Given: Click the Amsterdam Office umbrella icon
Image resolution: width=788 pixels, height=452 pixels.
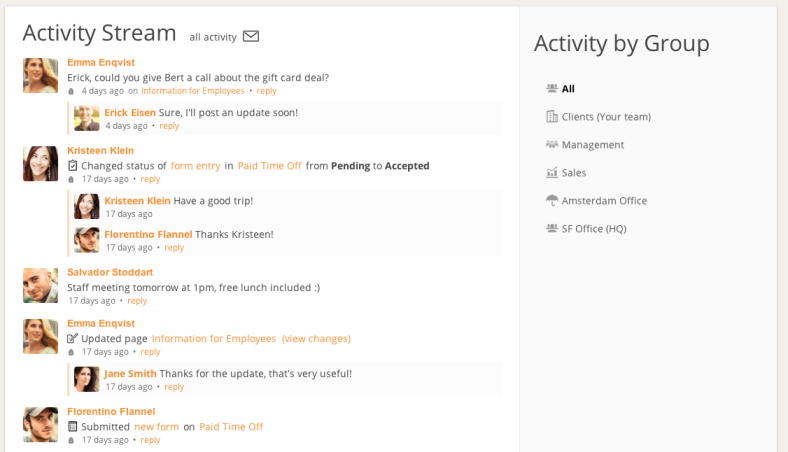Looking at the screenshot, I should click(552, 200).
